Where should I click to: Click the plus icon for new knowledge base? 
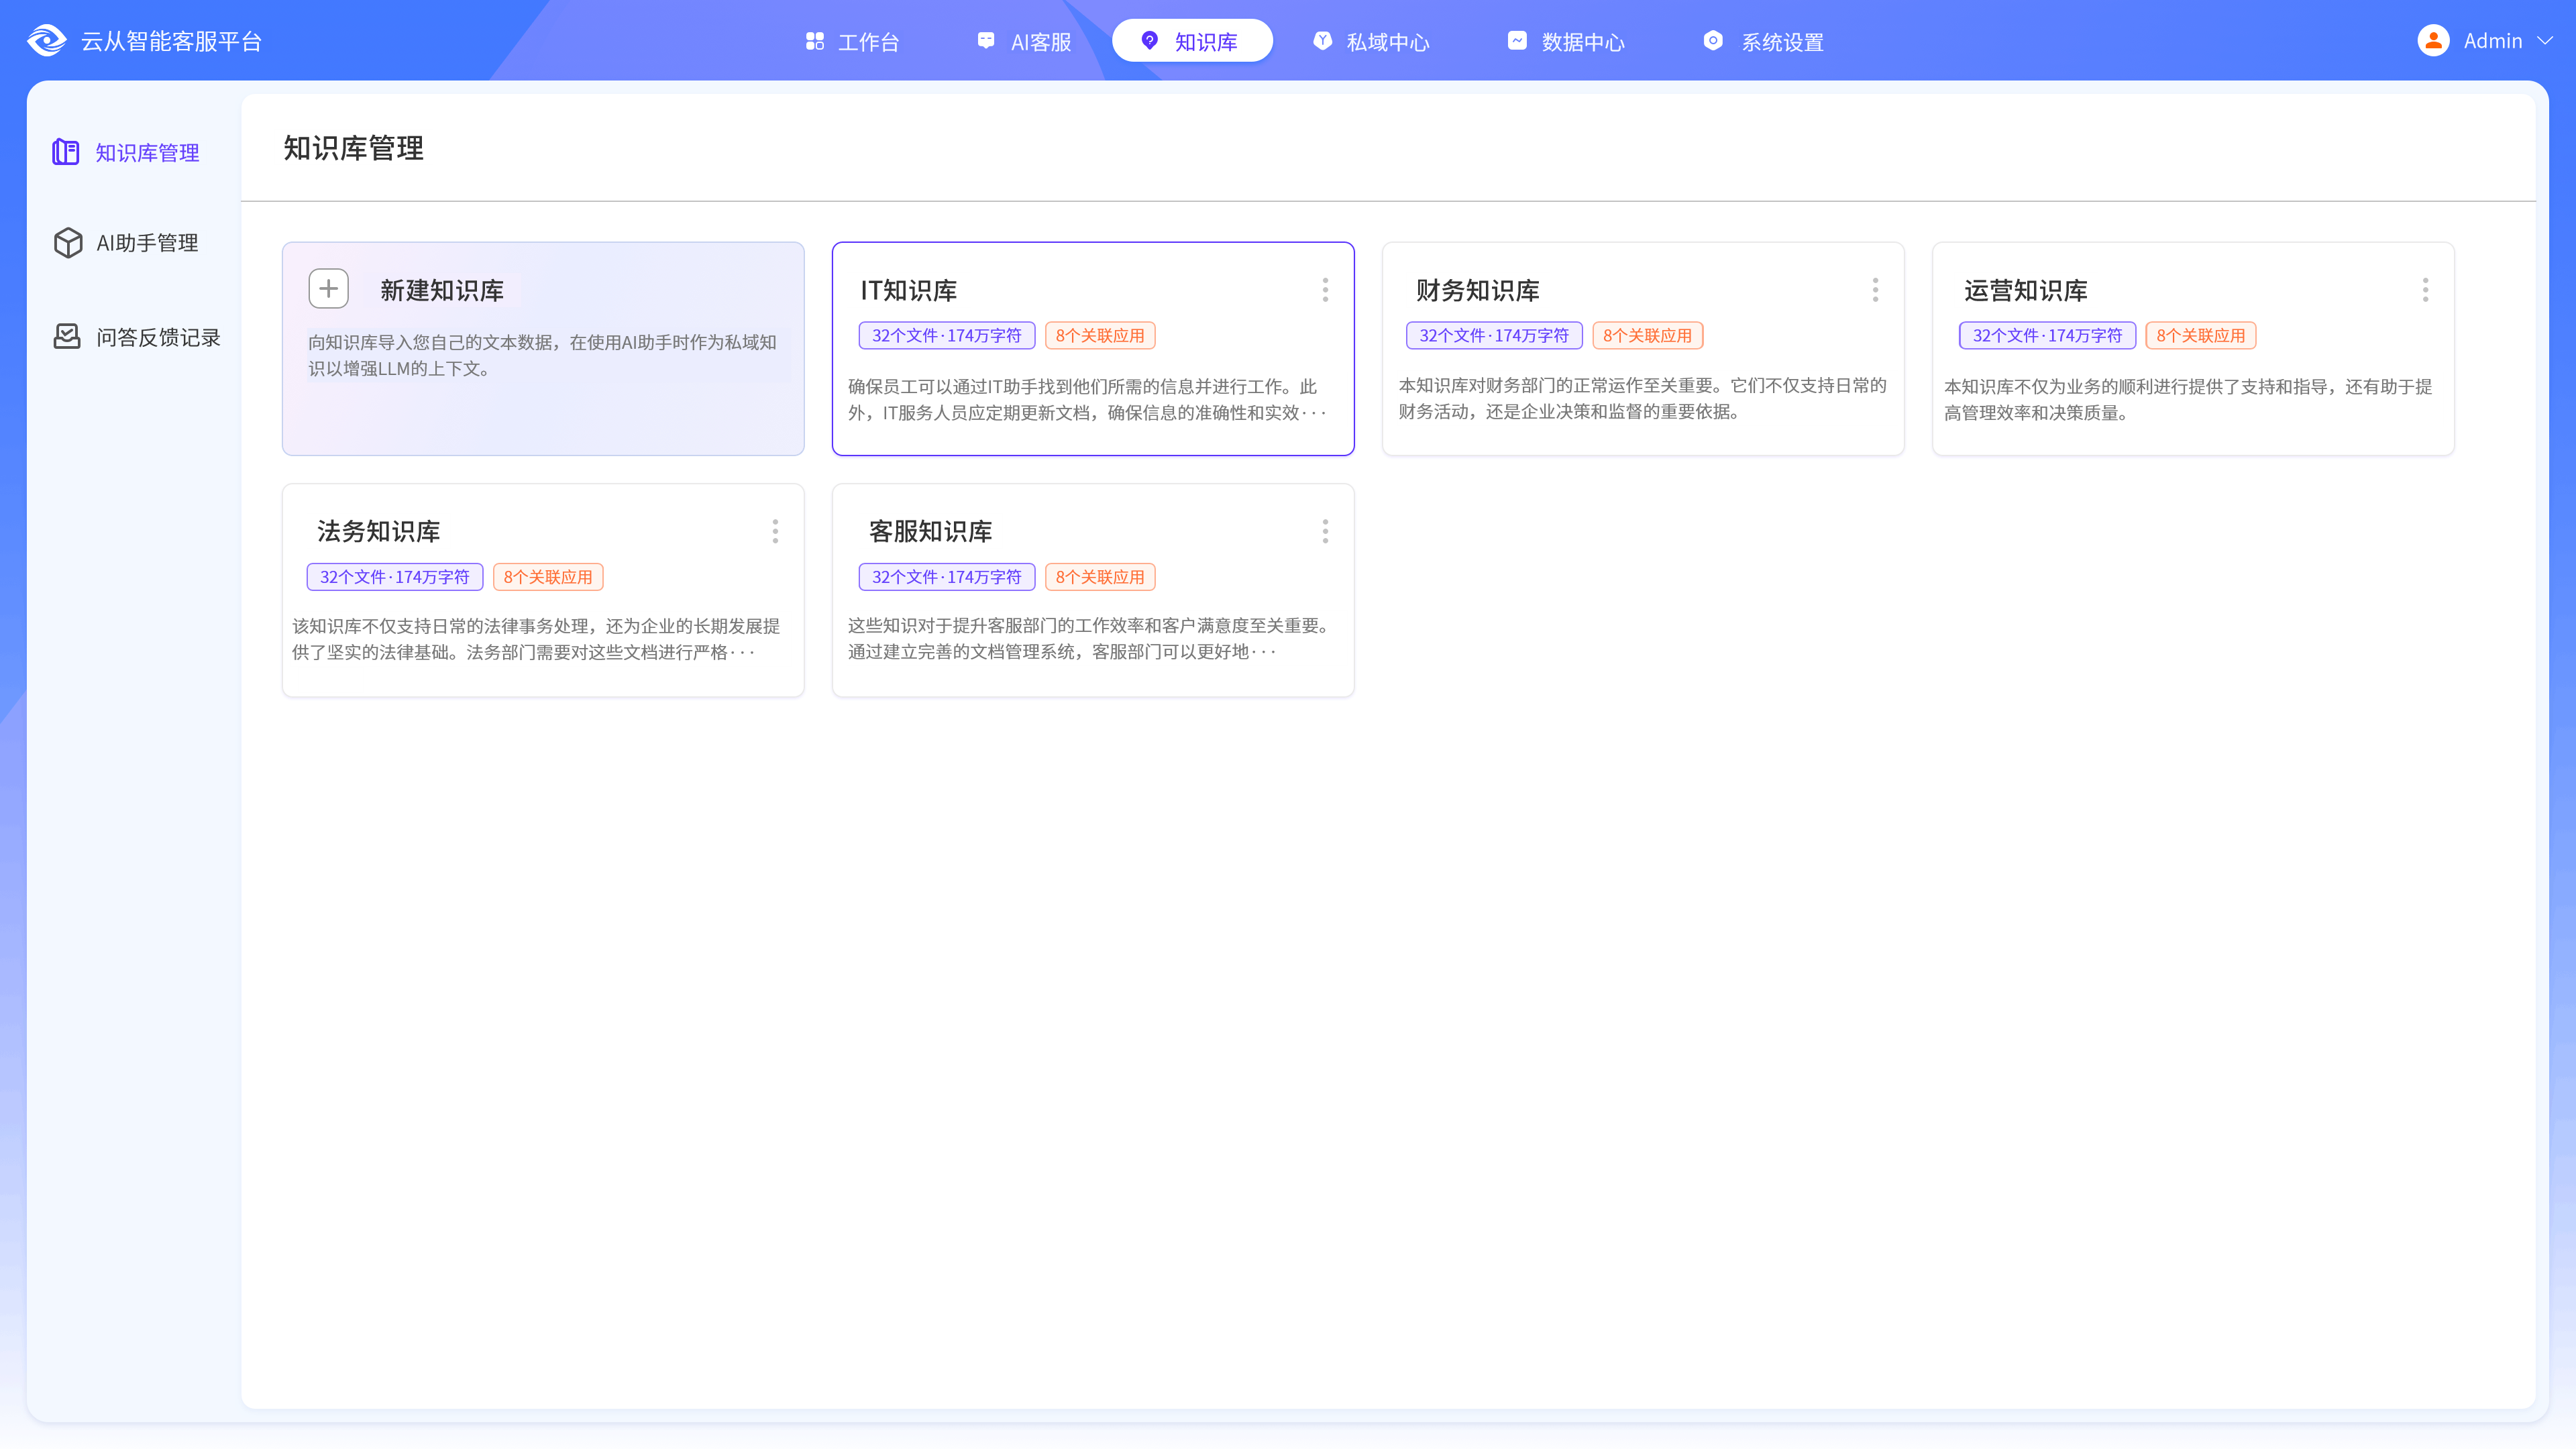pyautogui.click(x=328, y=289)
